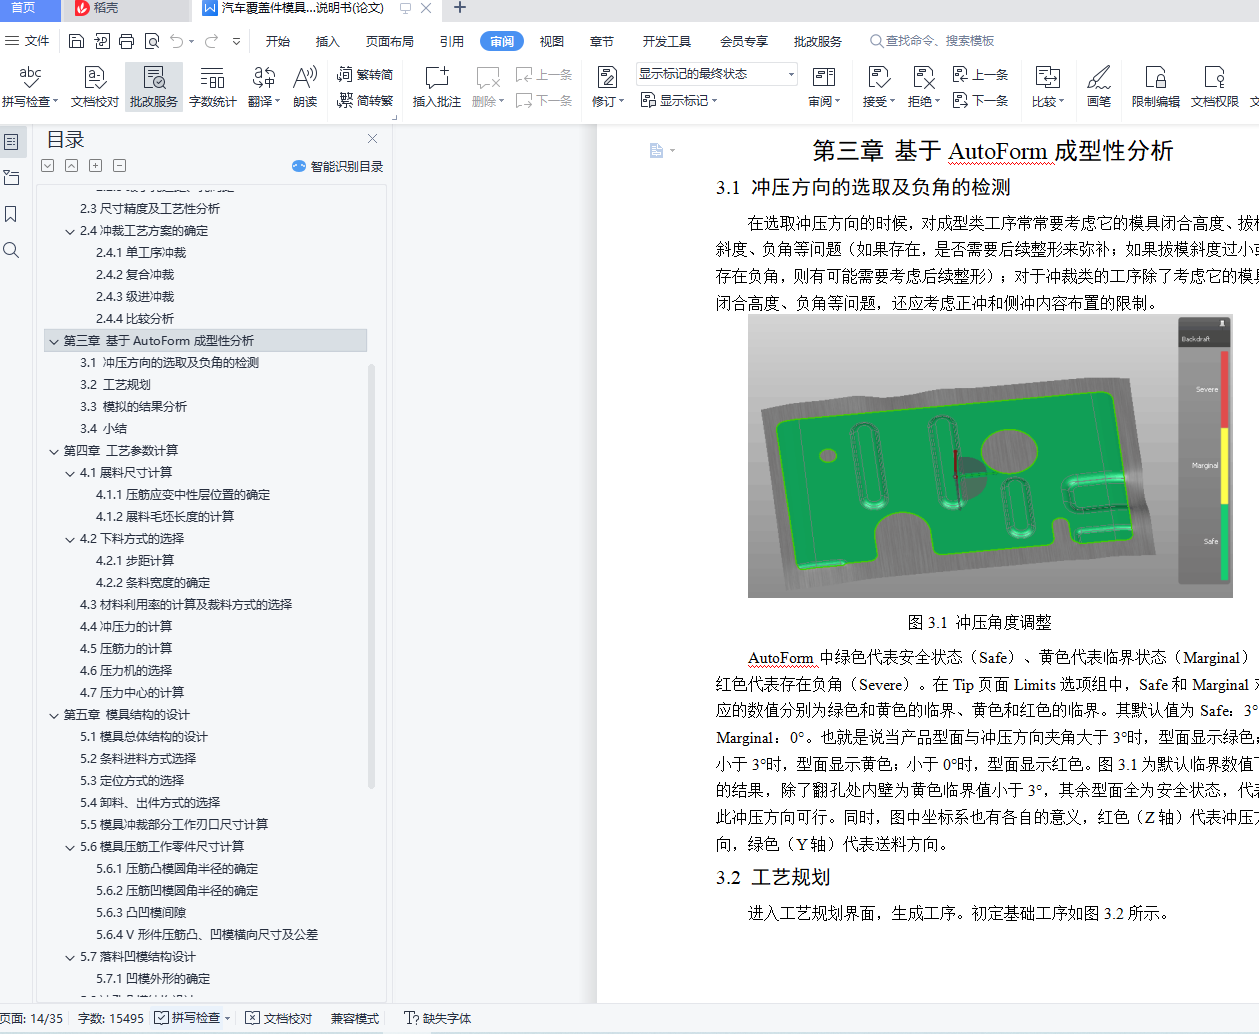Collapse the 第五章 模具结构的设计 node
Viewport: 1259px width, 1034px height.
pos(54,715)
